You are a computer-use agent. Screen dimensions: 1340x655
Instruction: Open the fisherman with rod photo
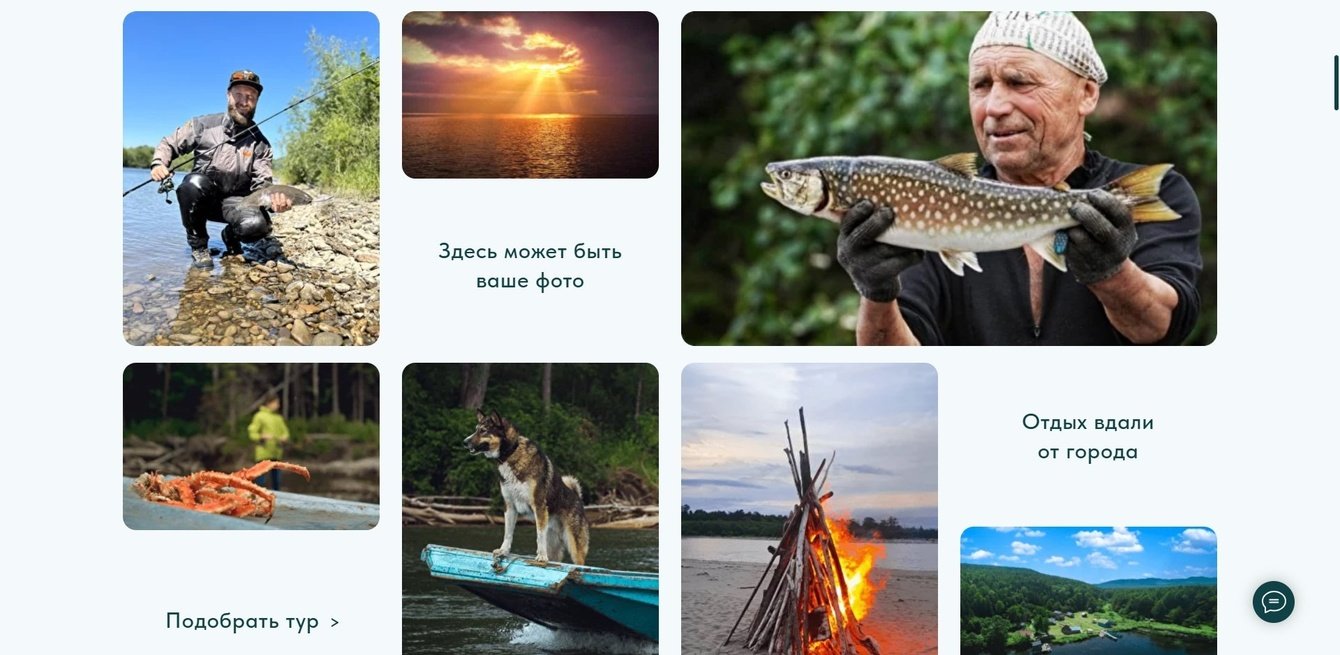251,178
